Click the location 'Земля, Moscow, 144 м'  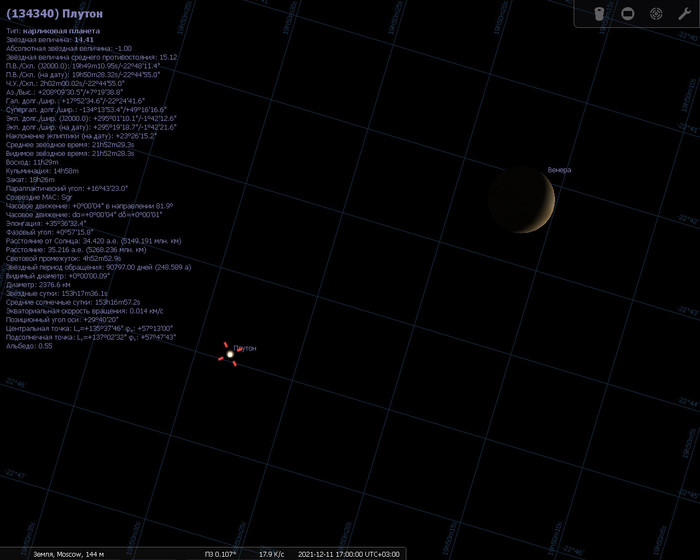click(x=69, y=554)
